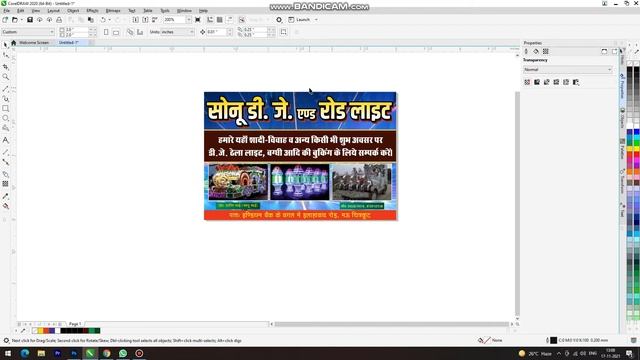Click the Undo icon
The image size is (640, 360).
coord(103,20)
